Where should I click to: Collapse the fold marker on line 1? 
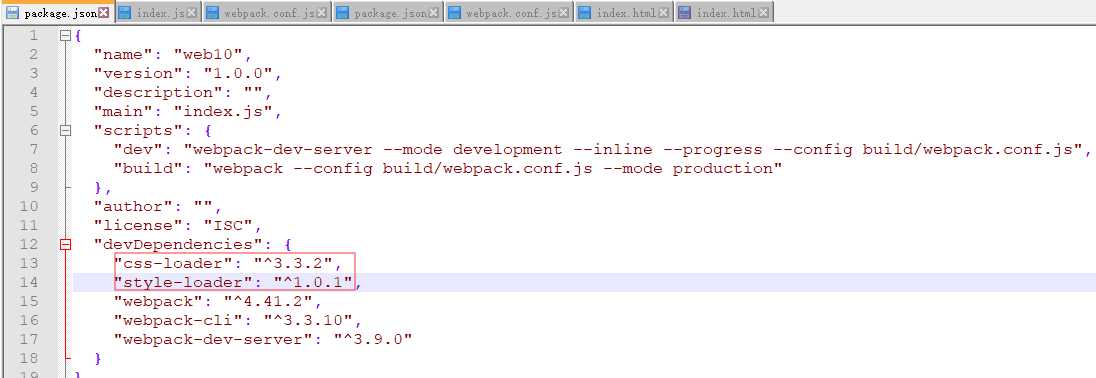tap(65, 35)
